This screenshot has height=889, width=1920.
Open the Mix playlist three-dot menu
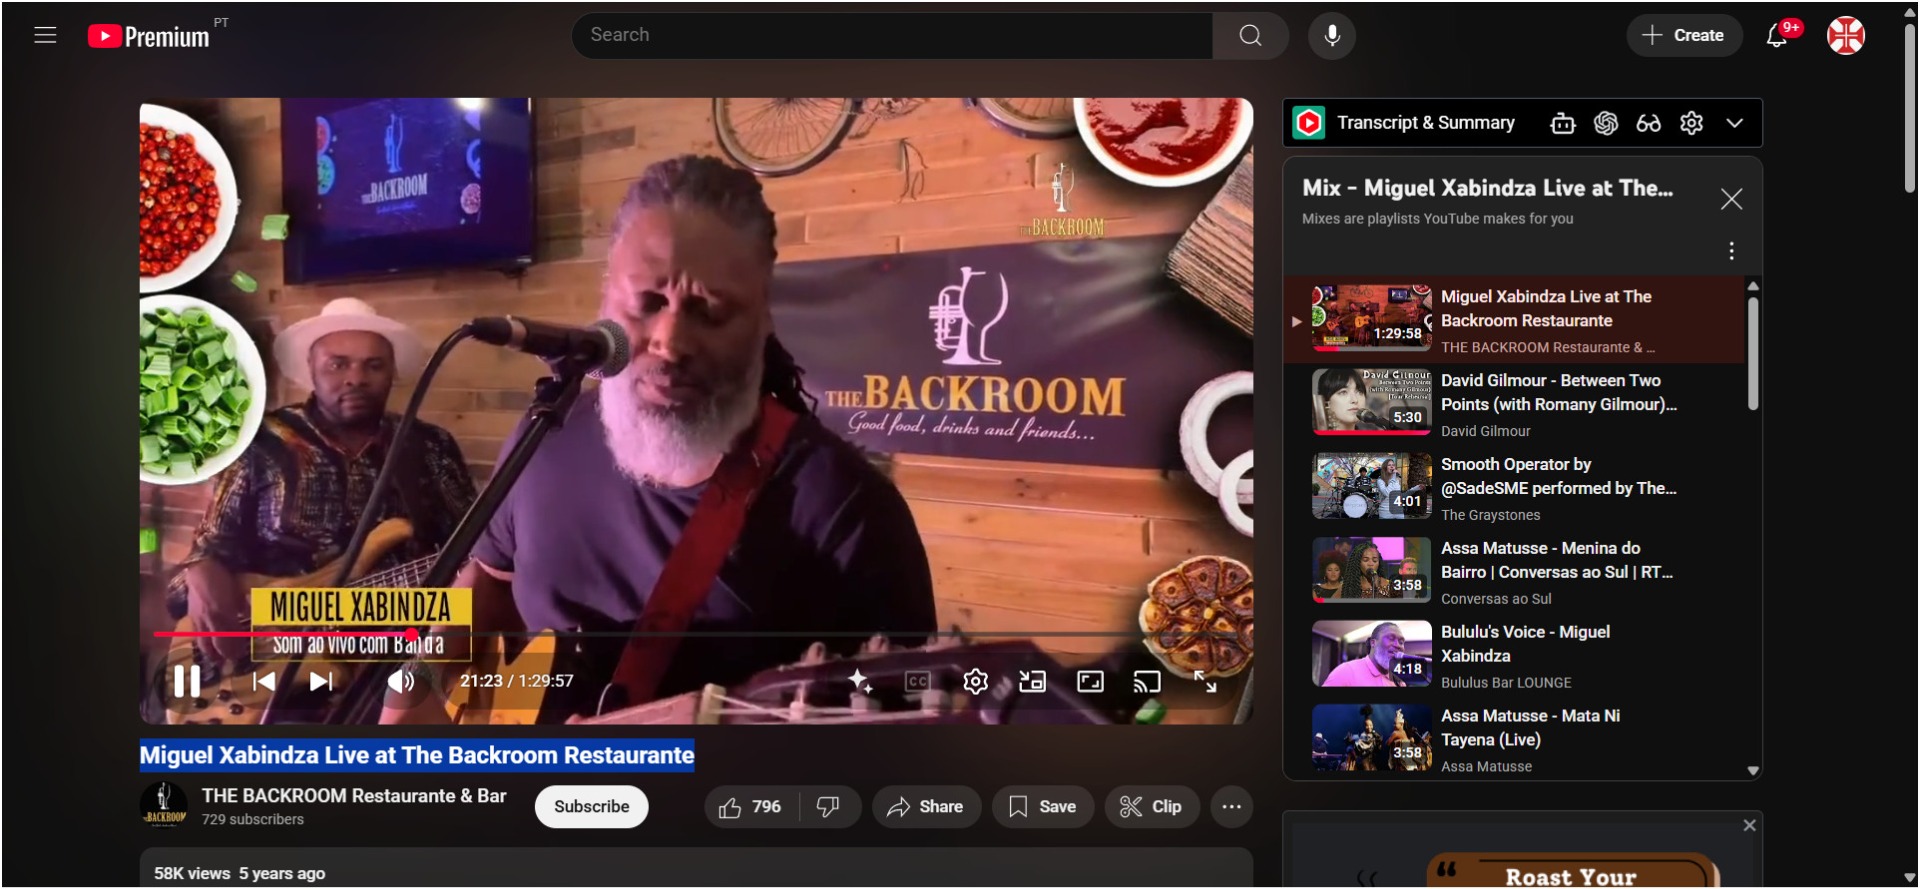pos(1731,251)
